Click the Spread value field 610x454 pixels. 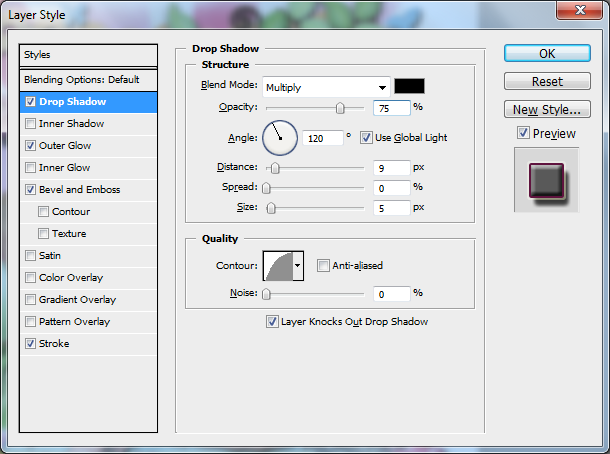tap(392, 188)
